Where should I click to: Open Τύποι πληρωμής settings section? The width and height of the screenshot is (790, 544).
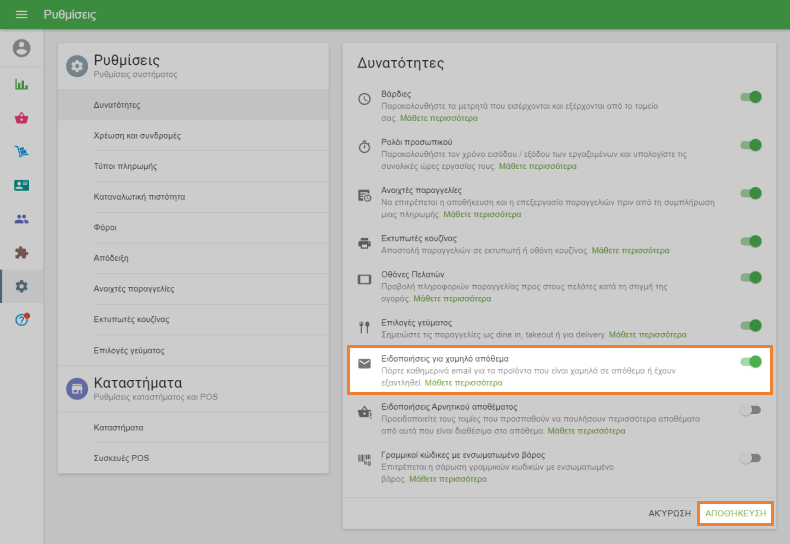click(x=125, y=166)
